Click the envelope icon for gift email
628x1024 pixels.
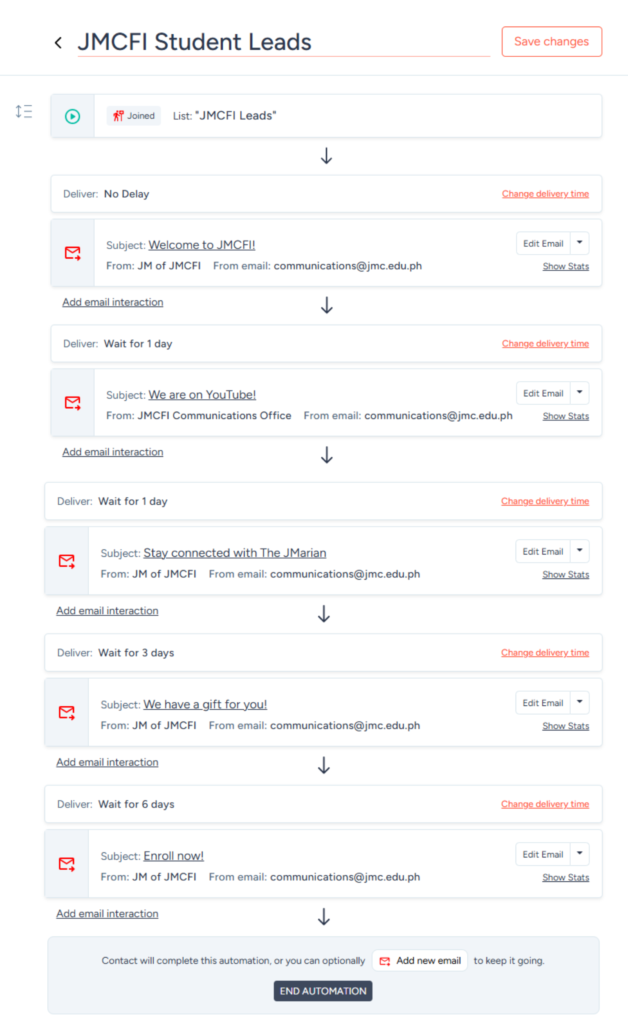pos(67,712)
